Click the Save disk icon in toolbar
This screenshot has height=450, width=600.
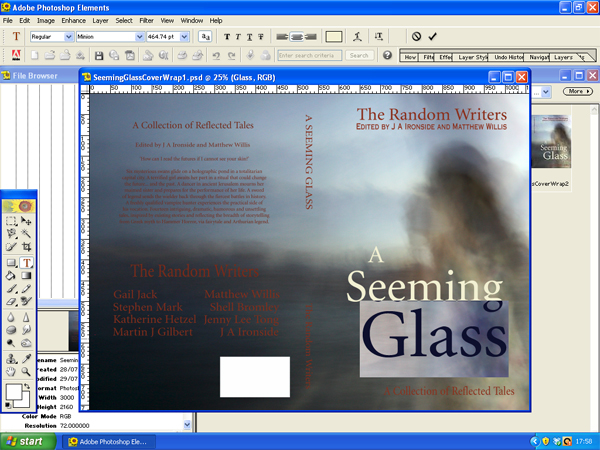[98, 55]
